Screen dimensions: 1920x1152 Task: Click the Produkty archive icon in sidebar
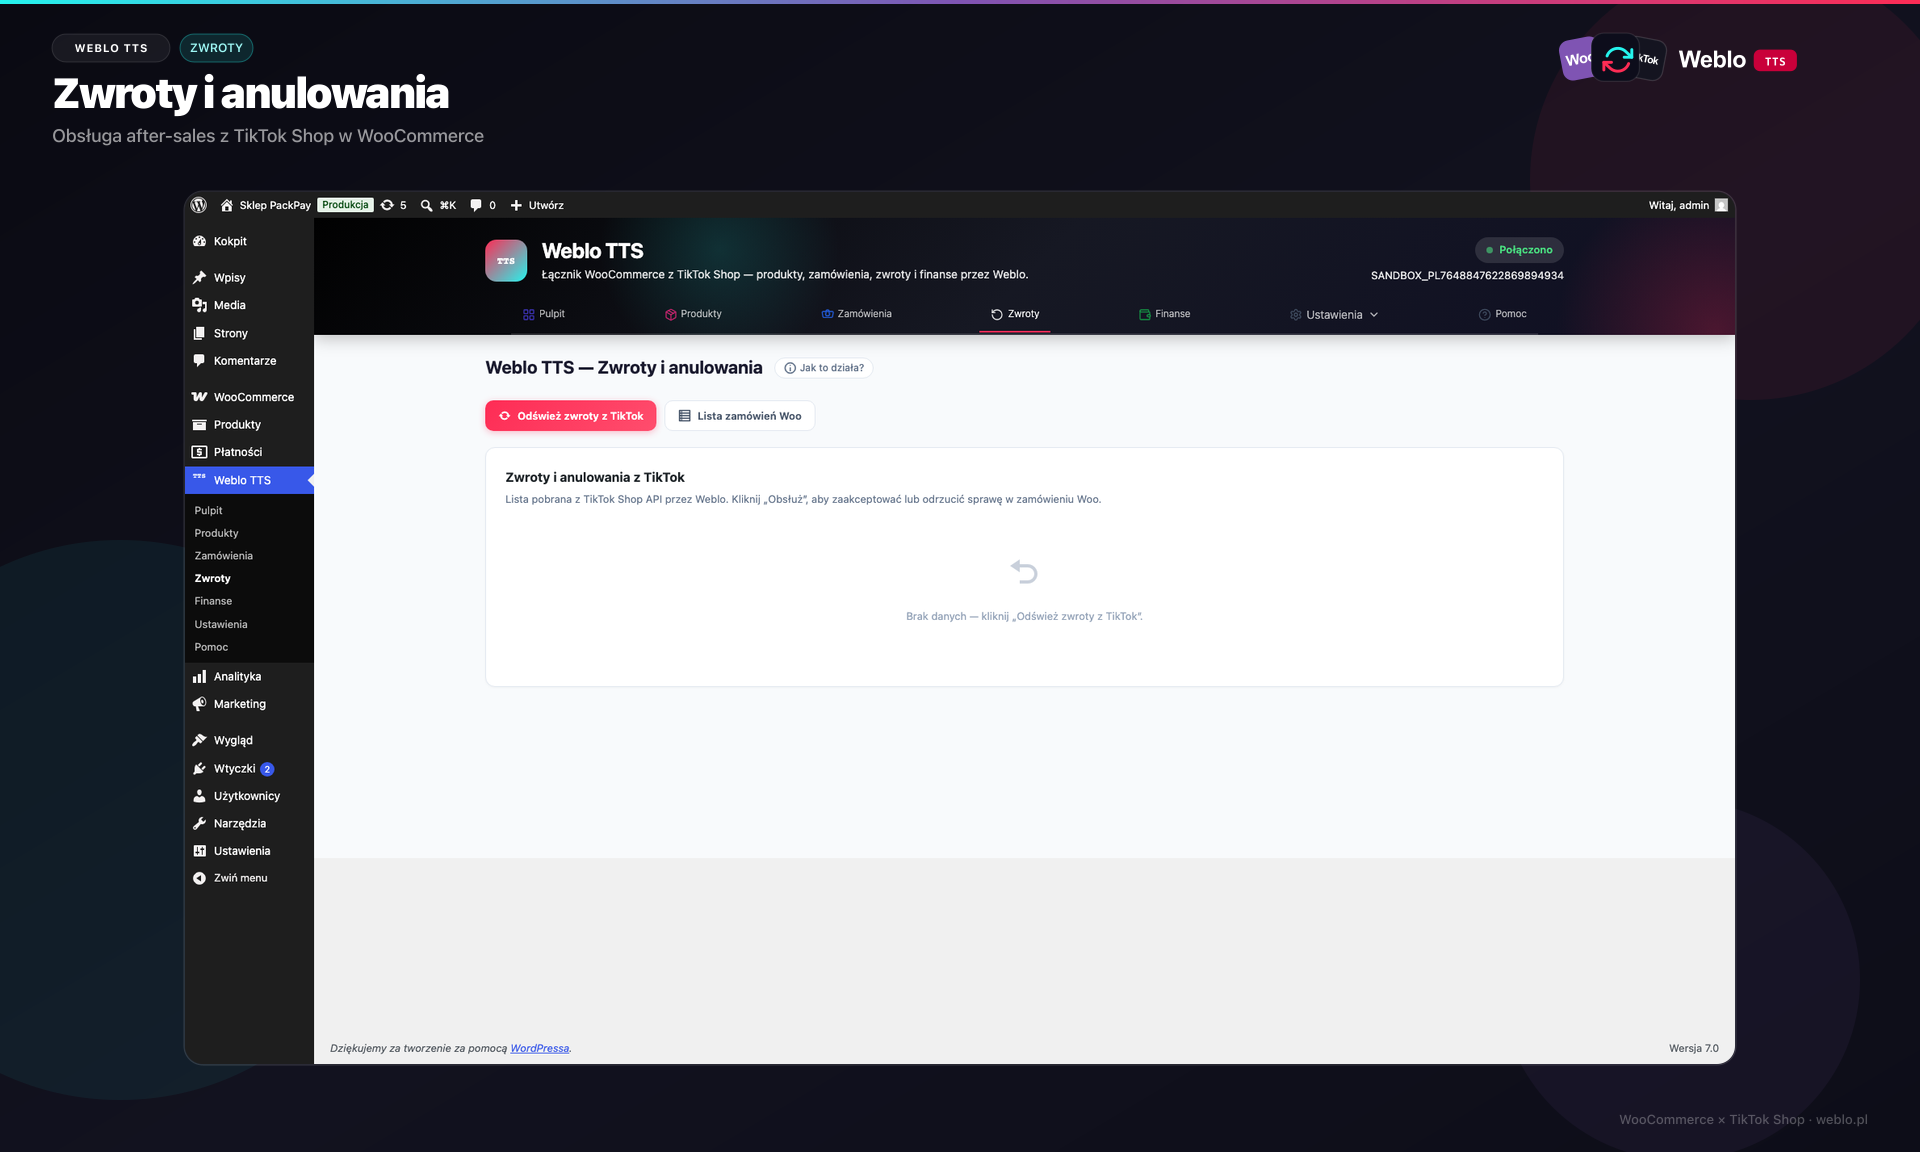pos(199,425)
